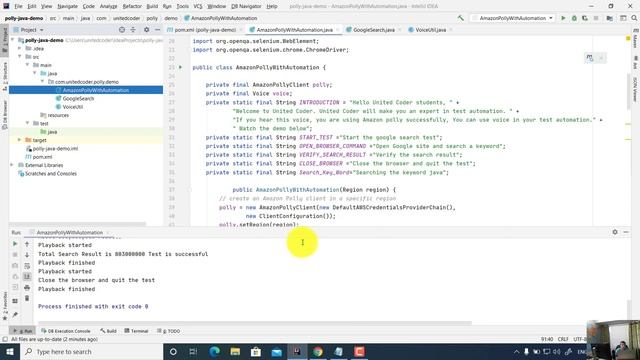Open the run configuration dropdown AmazonPollyWithAutomation
Viewport: 640px width, 360px height.
513,18
